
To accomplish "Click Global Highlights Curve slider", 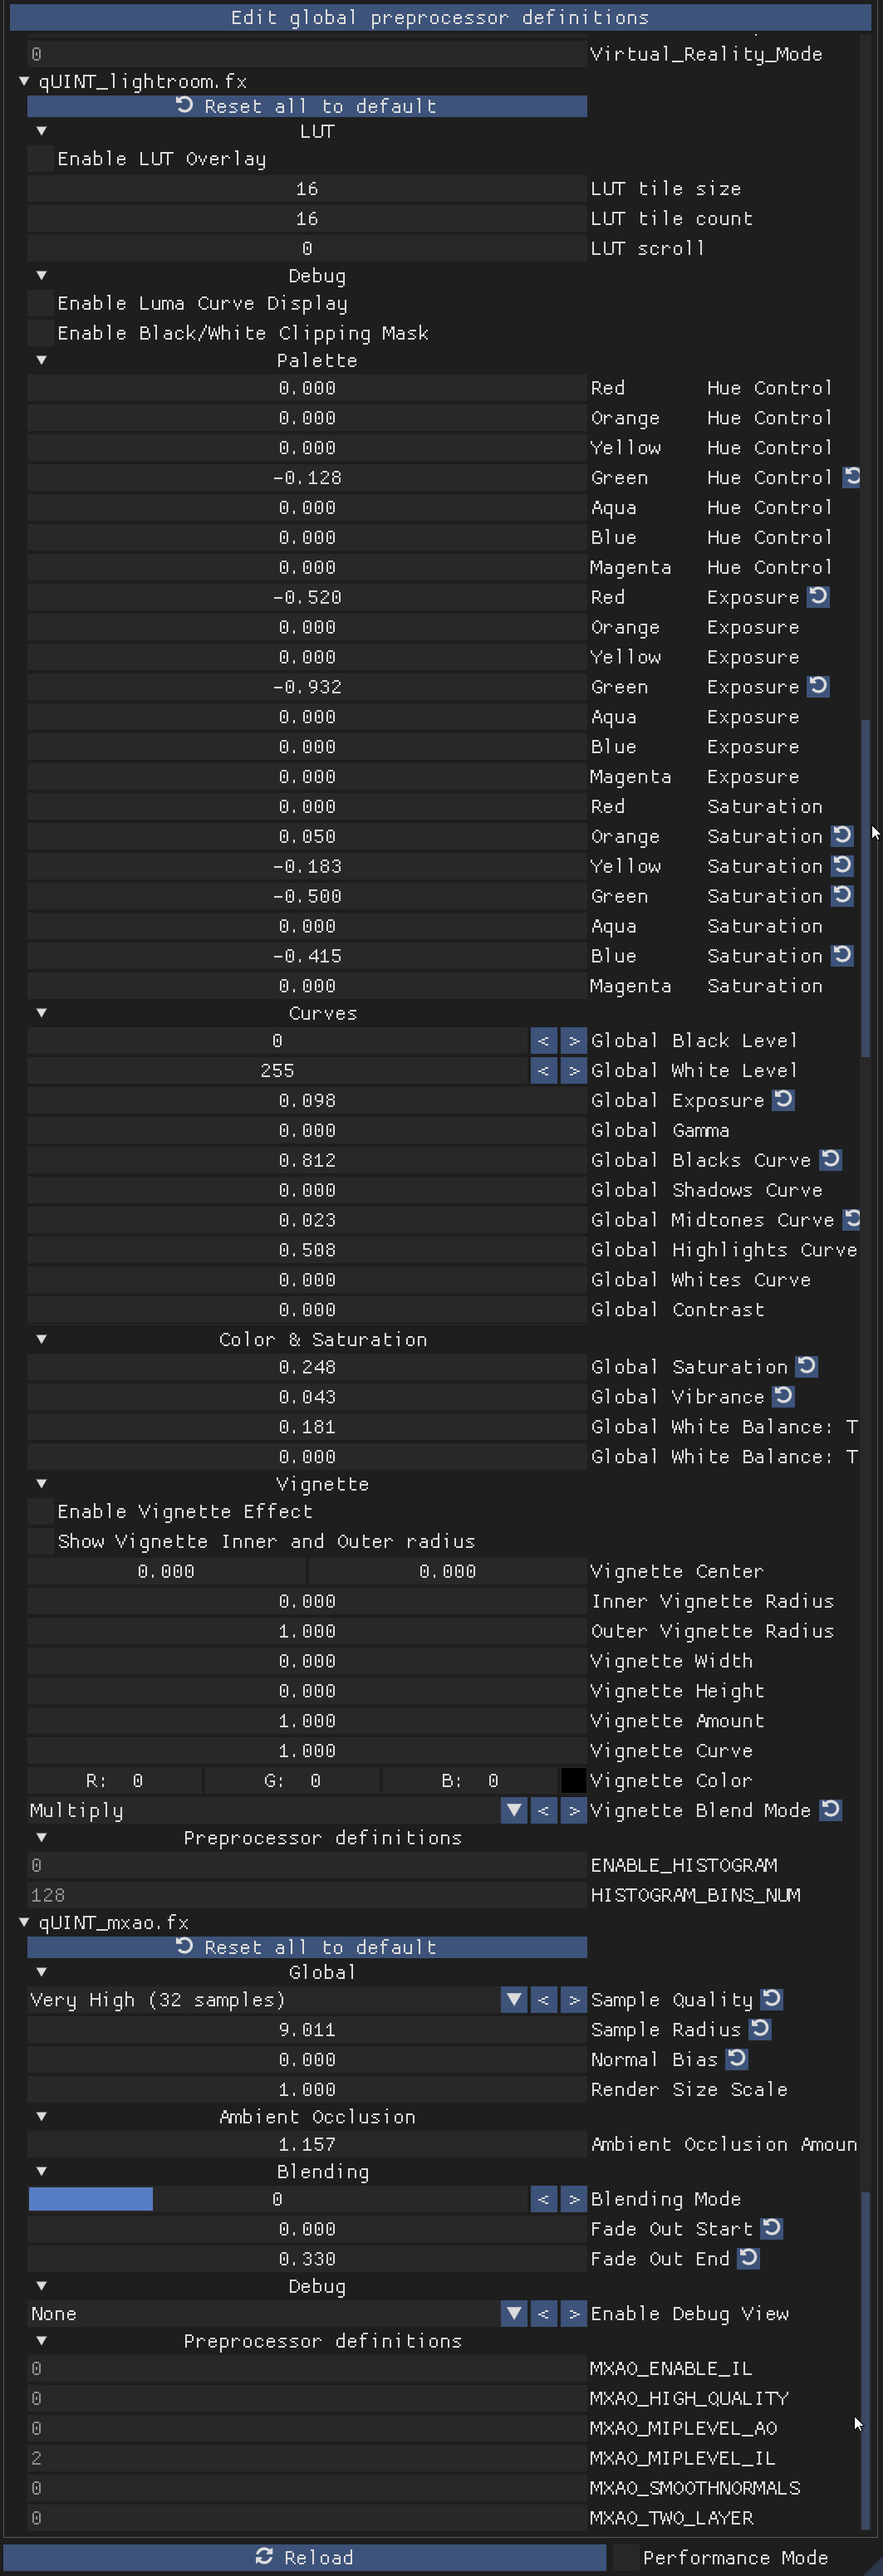I will pos(307,1250).
